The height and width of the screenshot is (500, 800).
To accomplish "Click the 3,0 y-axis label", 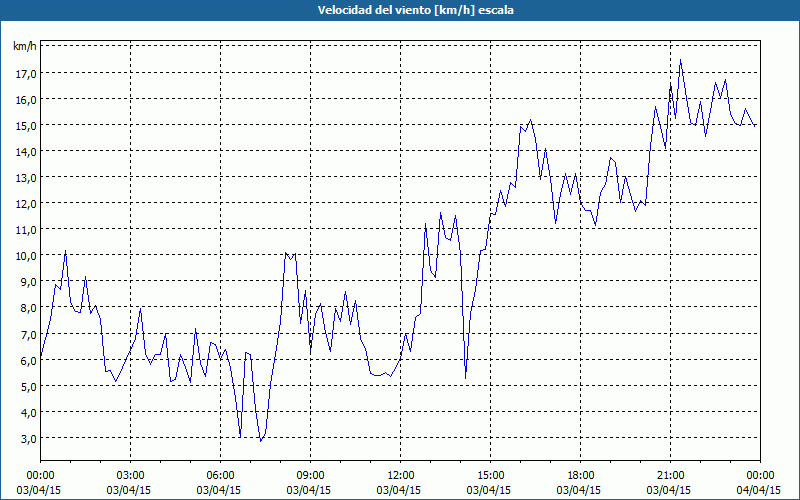I will point(29,439).
